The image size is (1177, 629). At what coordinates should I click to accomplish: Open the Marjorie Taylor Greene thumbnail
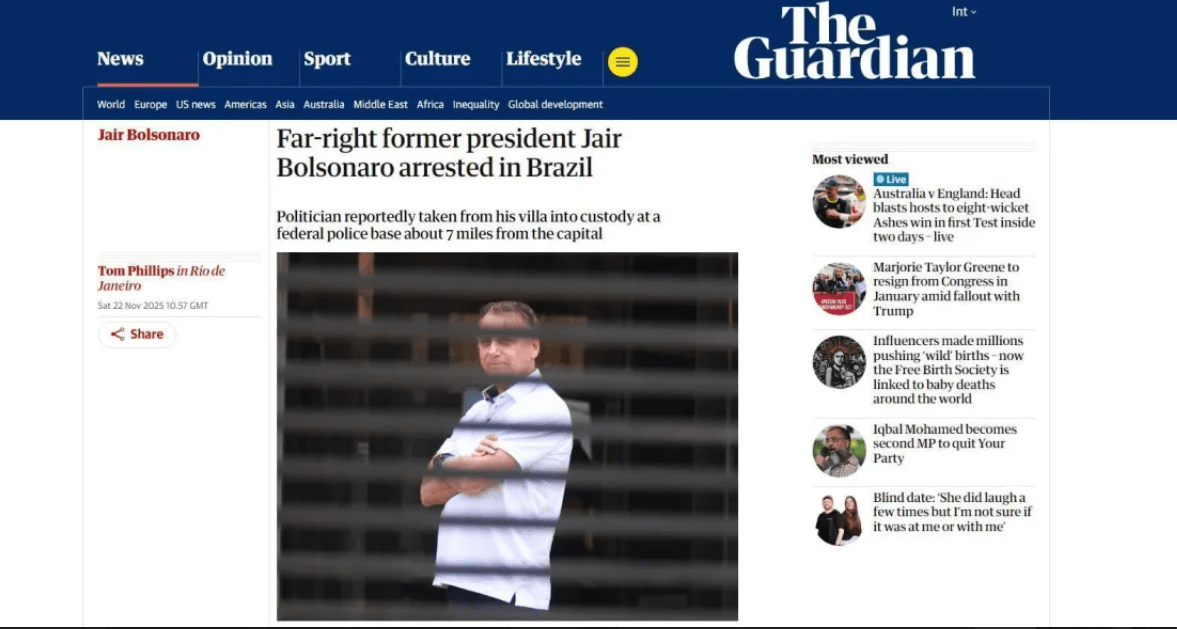click(839, 289)
